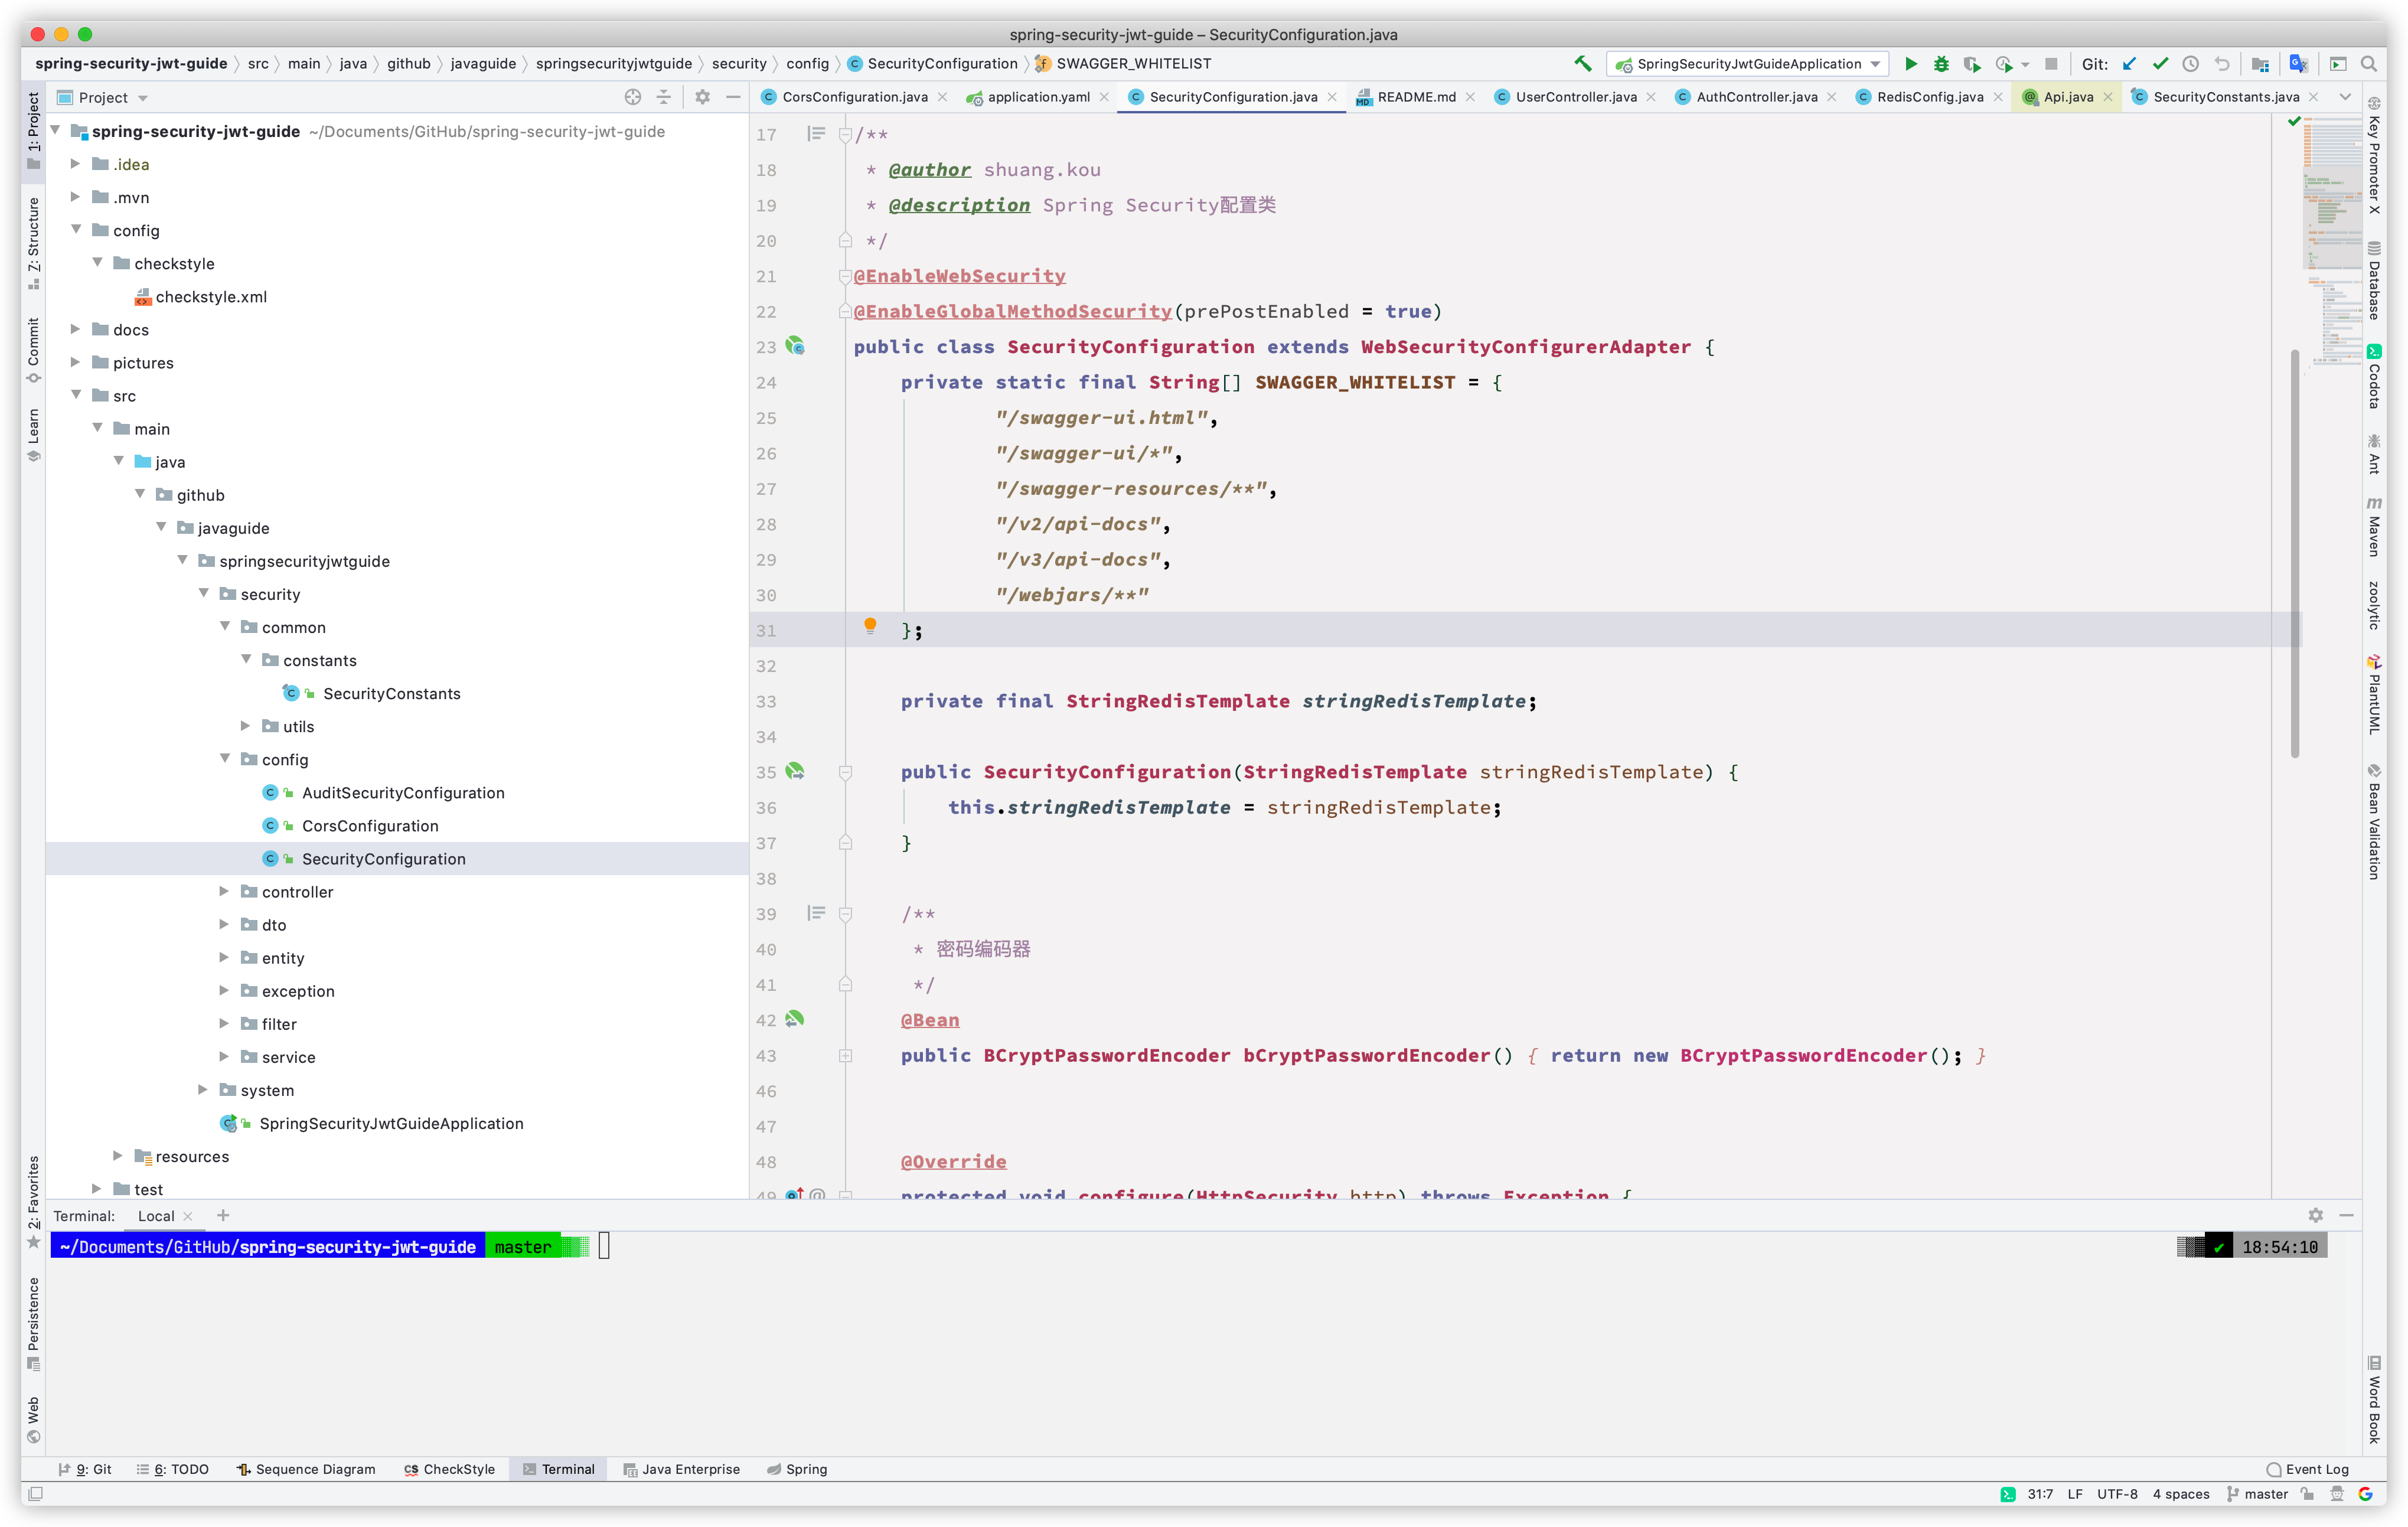The width and height of the screenshot is (2408, 1527).
Task: Expand the controller folder in project tree
Action: pyautogui.click(x=224, y=891)
